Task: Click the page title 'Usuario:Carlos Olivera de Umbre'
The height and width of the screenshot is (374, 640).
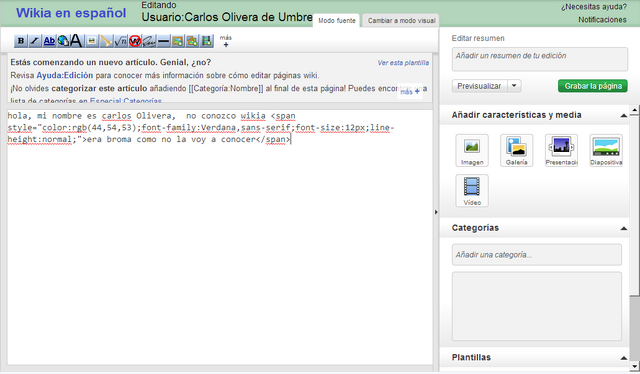Action: coord(227,17)
